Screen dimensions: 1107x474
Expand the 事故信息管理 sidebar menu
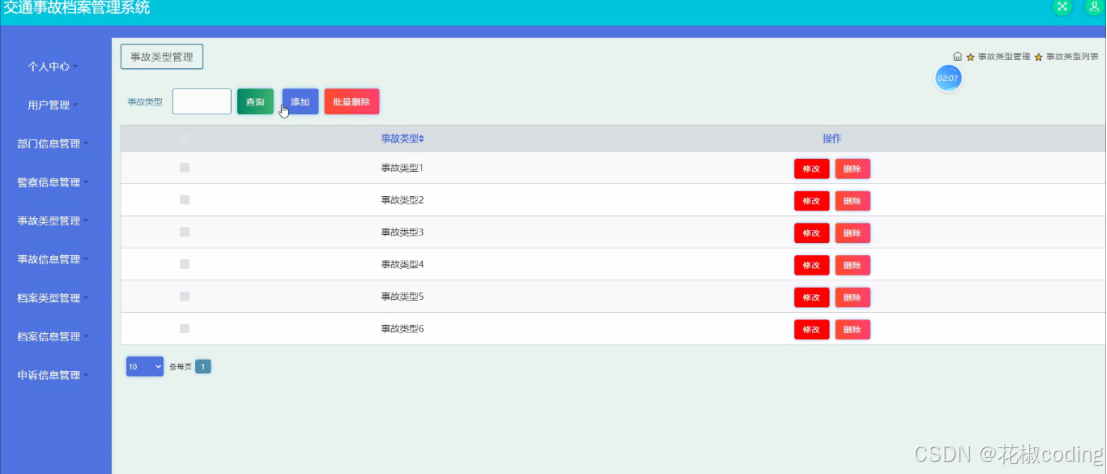click(53, 259)
